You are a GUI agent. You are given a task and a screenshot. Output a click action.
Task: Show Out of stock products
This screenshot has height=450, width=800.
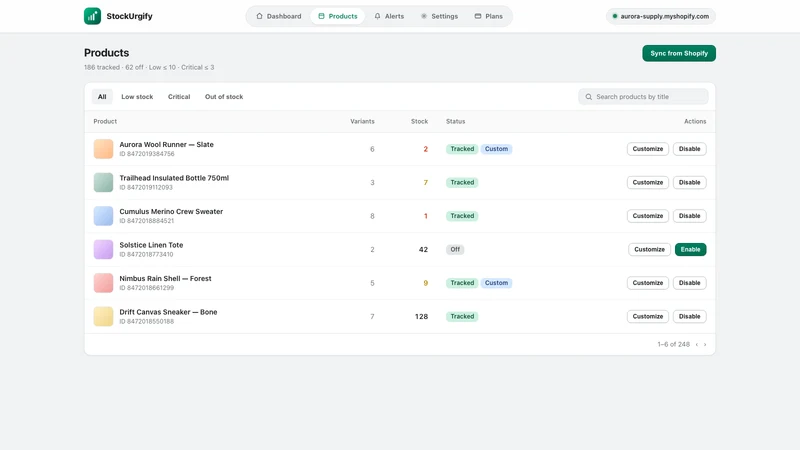point(224,96)
